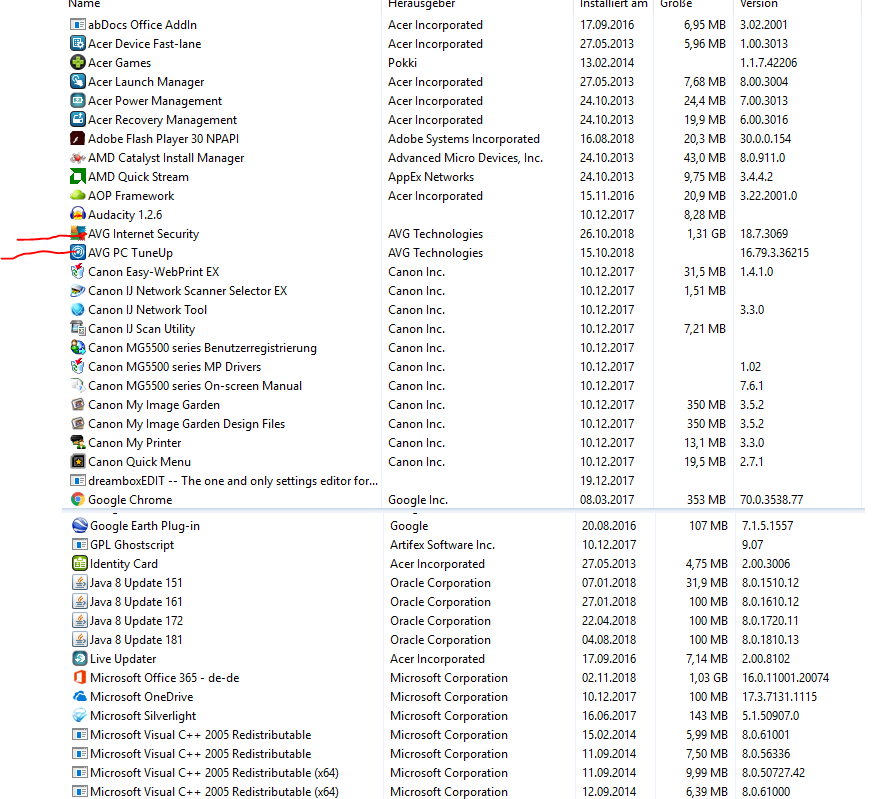Screen dimensions: 878x799
Task: Click the Acer Power Management icon
Action: (x=78, y=101)
